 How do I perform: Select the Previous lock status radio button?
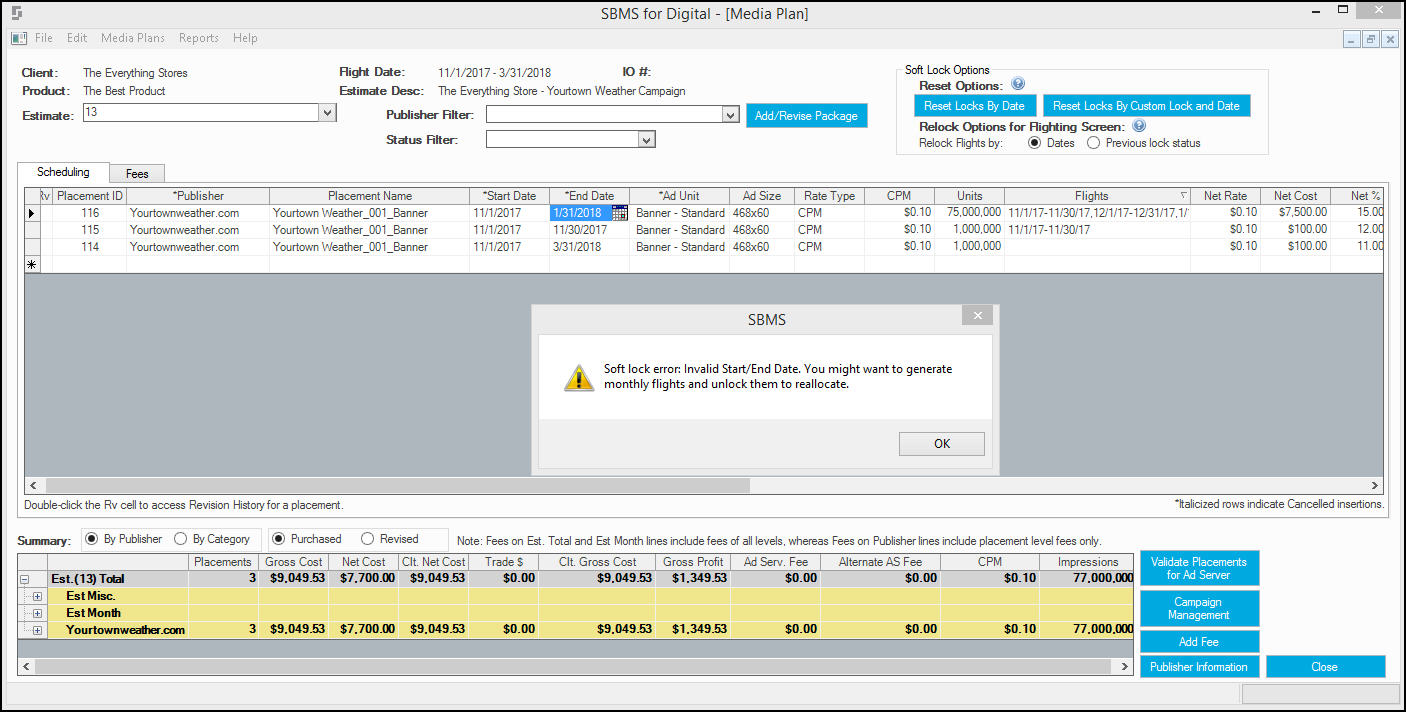[1093, 143]
